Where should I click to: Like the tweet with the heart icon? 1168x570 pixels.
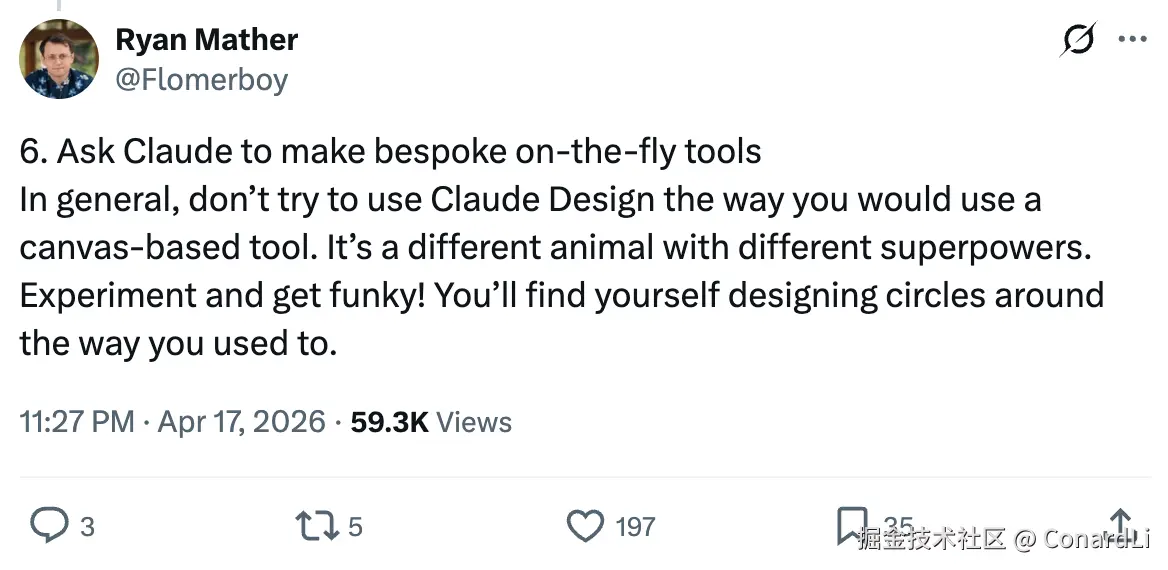pos(585,525)
